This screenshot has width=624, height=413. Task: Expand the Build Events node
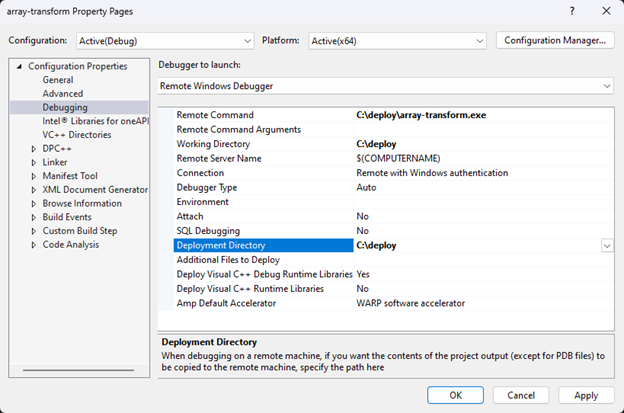coord(34,217)
